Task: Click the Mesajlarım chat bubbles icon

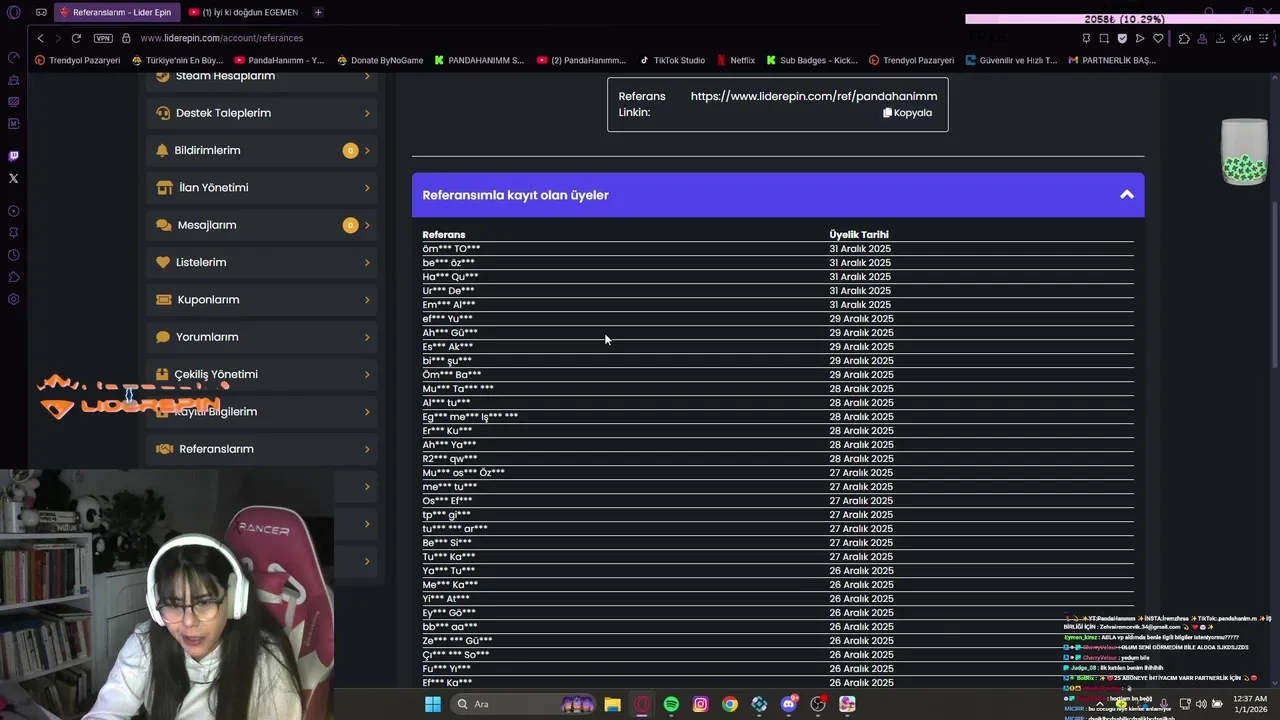Action: tap(164, 225)
